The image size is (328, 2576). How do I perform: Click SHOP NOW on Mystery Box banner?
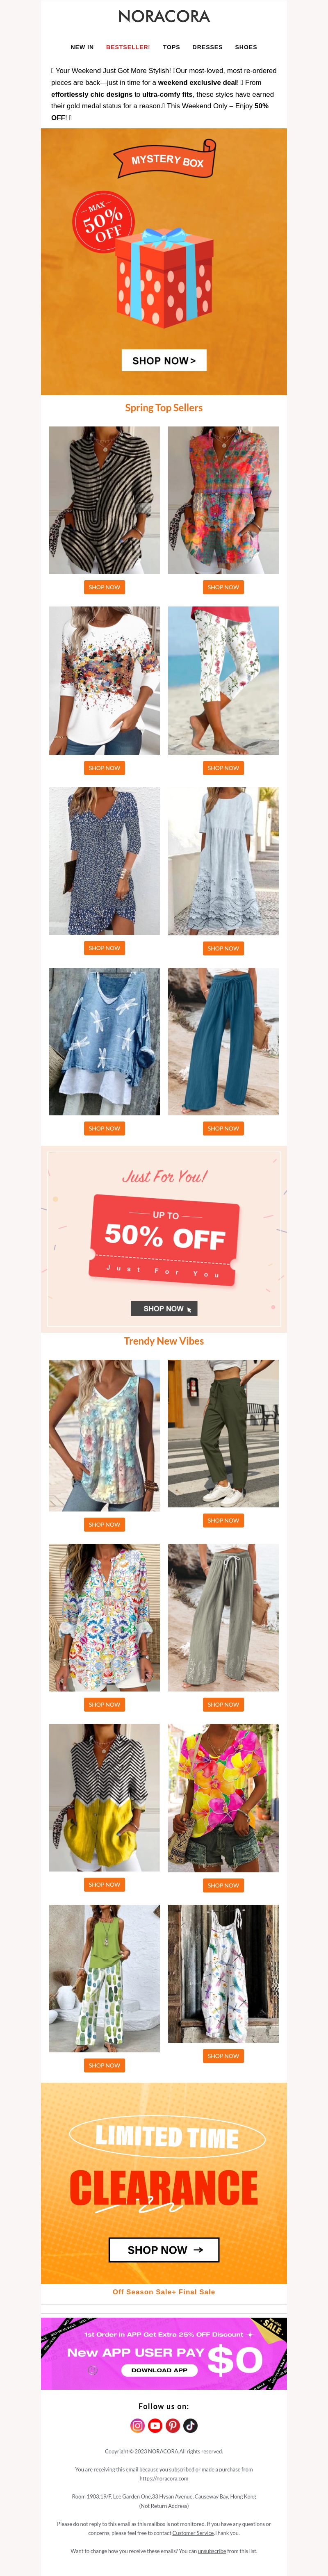[164, 360]
